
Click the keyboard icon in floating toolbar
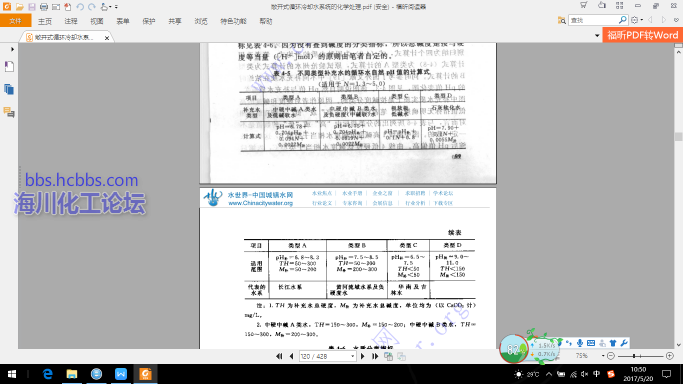click(591, 343)
